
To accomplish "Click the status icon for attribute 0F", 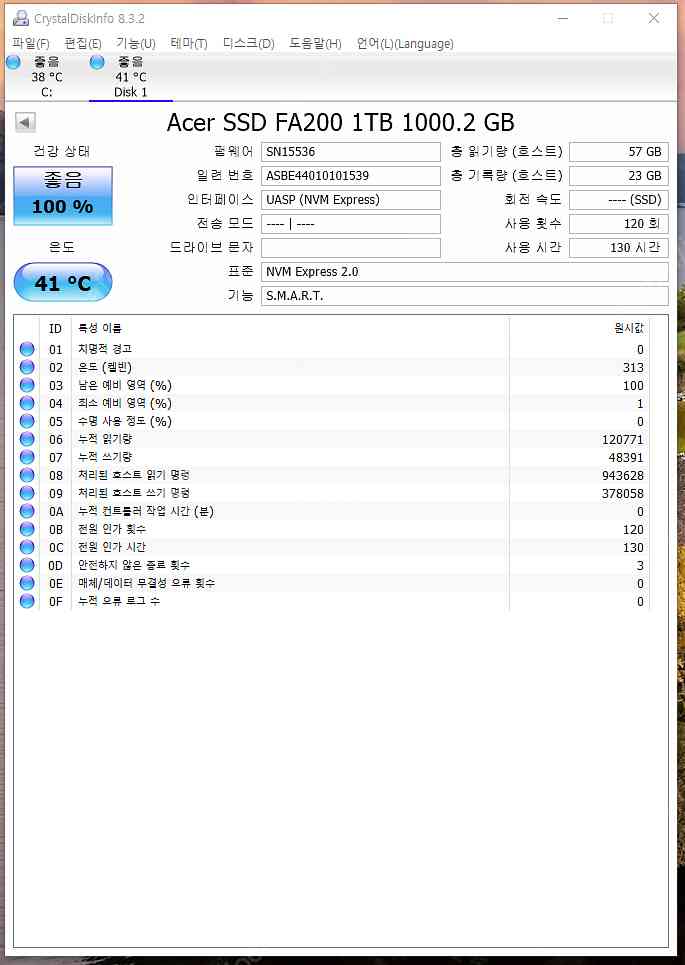I will [x=27, y=601].
